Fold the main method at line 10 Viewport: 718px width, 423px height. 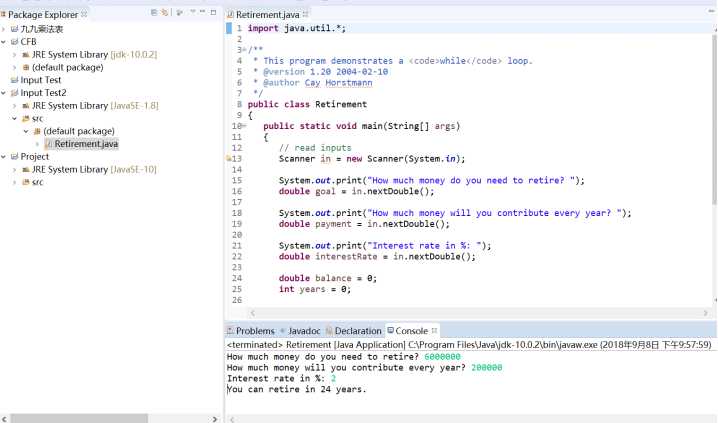[x=245, y=126]
